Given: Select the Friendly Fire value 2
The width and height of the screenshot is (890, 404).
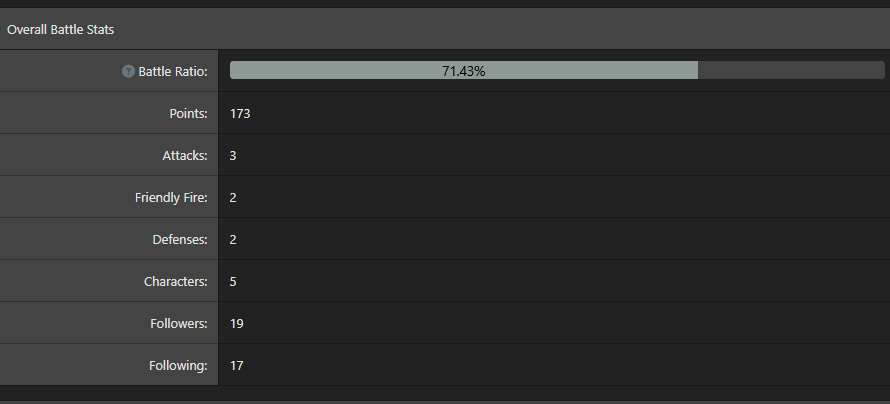Looking at the screenshot, I should tap(233, 198).
